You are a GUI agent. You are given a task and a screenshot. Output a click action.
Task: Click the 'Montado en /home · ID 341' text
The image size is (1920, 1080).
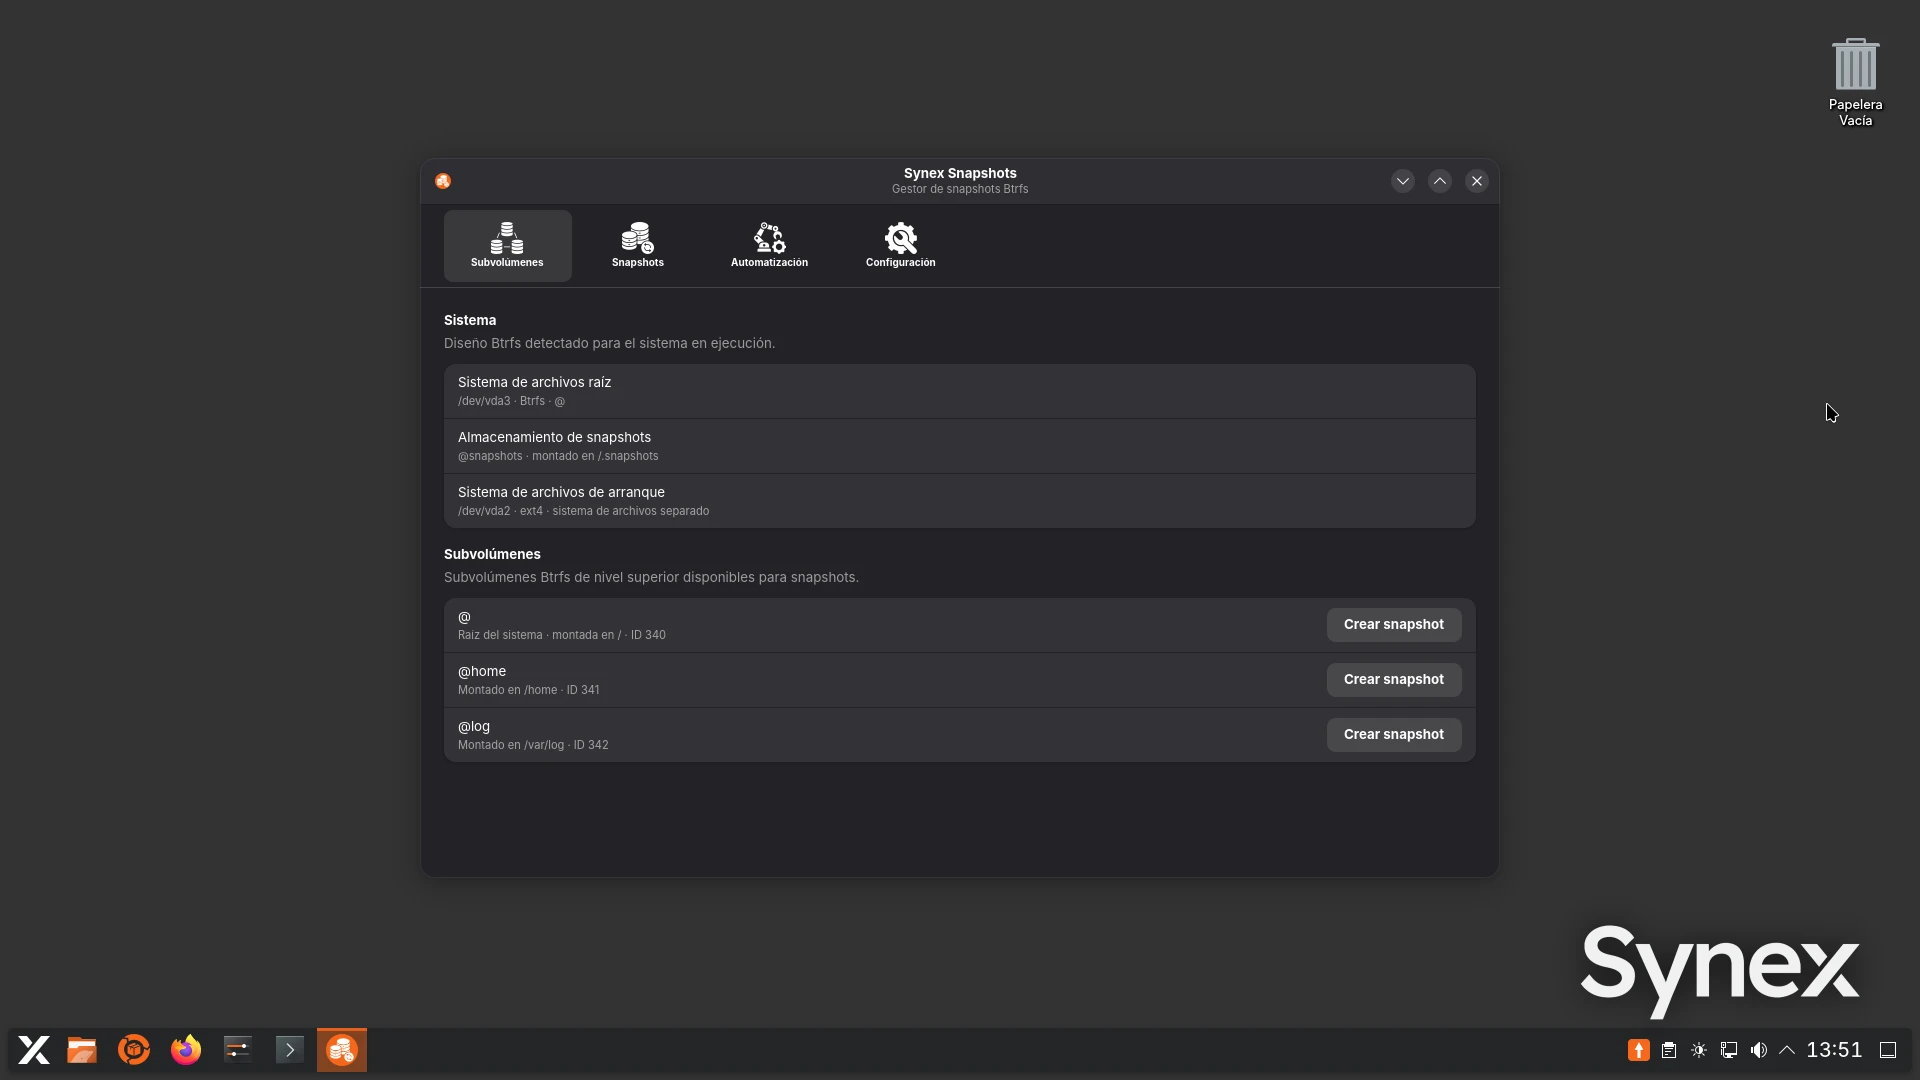pyautogui.click(x=529, y=690)
